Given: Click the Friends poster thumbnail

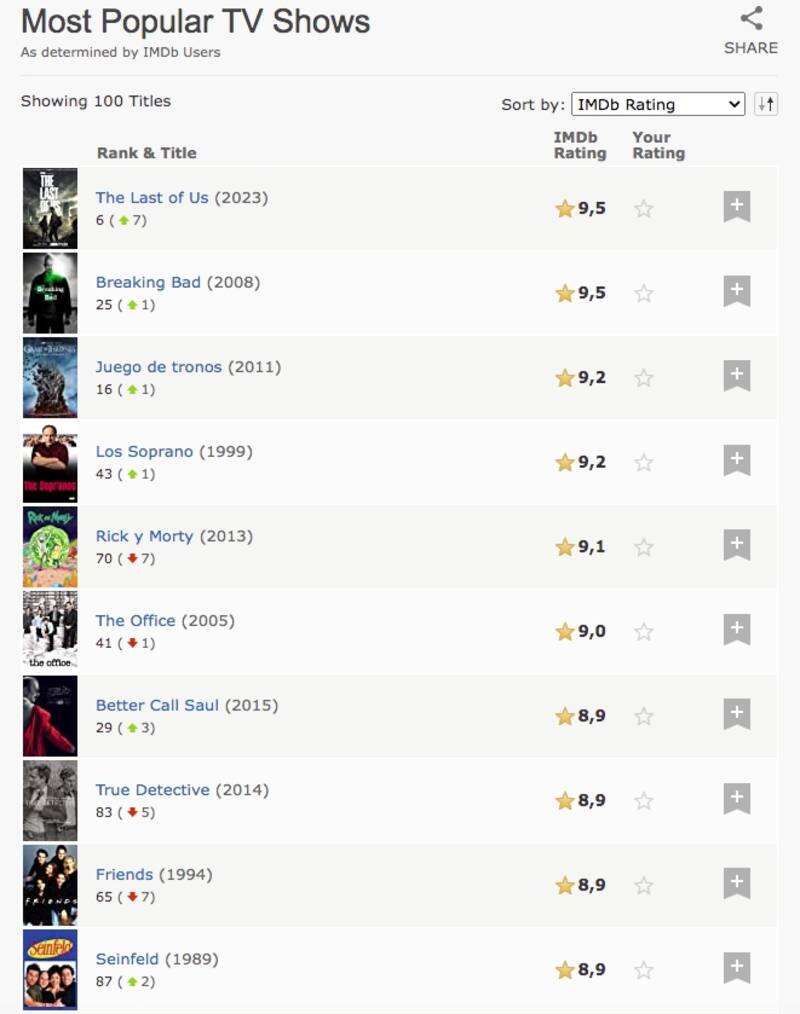Looking at the screenshot, I should tap(50, 885).
